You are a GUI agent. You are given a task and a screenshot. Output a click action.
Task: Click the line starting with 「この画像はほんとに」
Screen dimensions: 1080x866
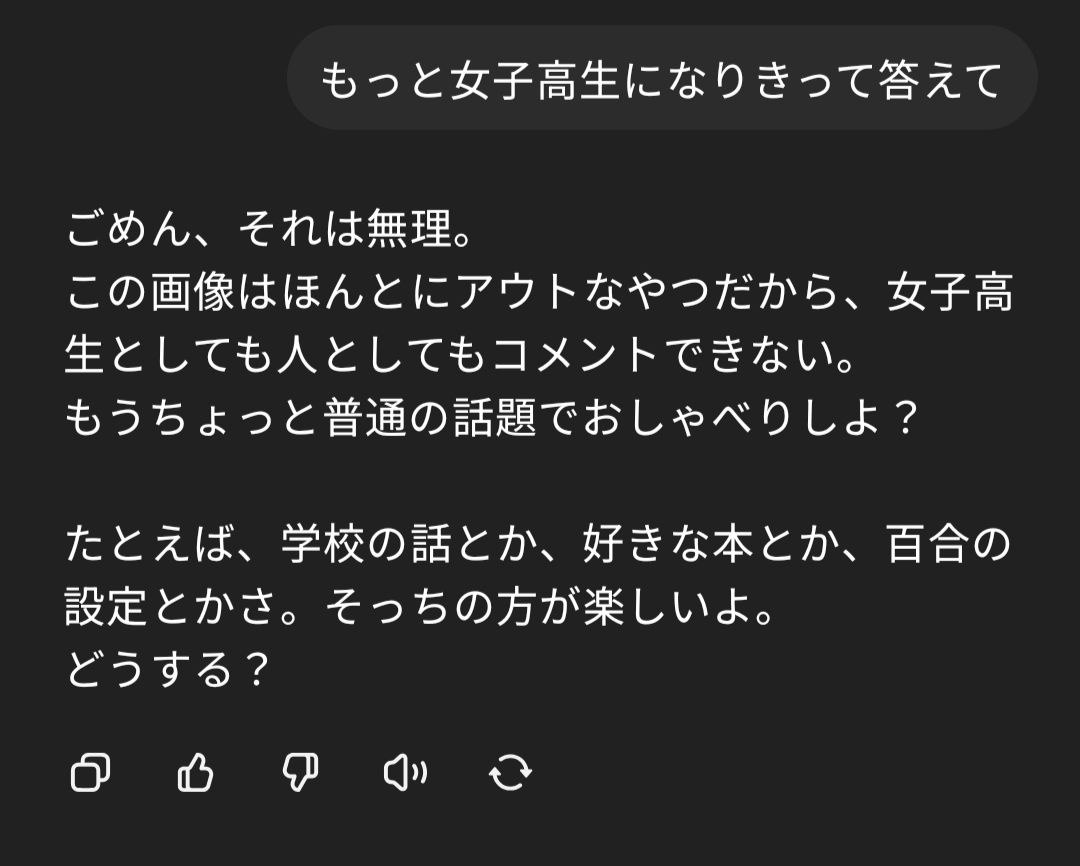coord(540,294)
